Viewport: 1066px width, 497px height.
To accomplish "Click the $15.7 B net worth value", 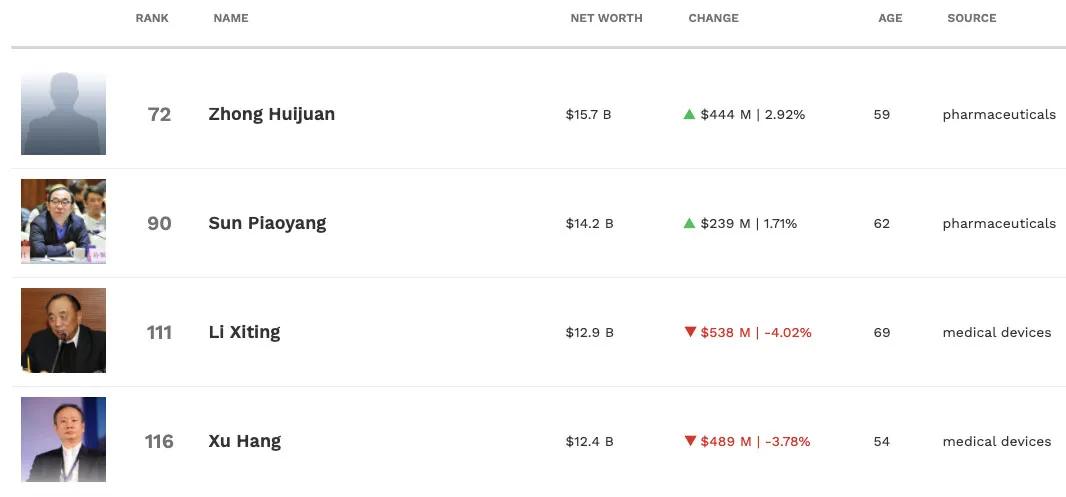I will click(588, 114).
